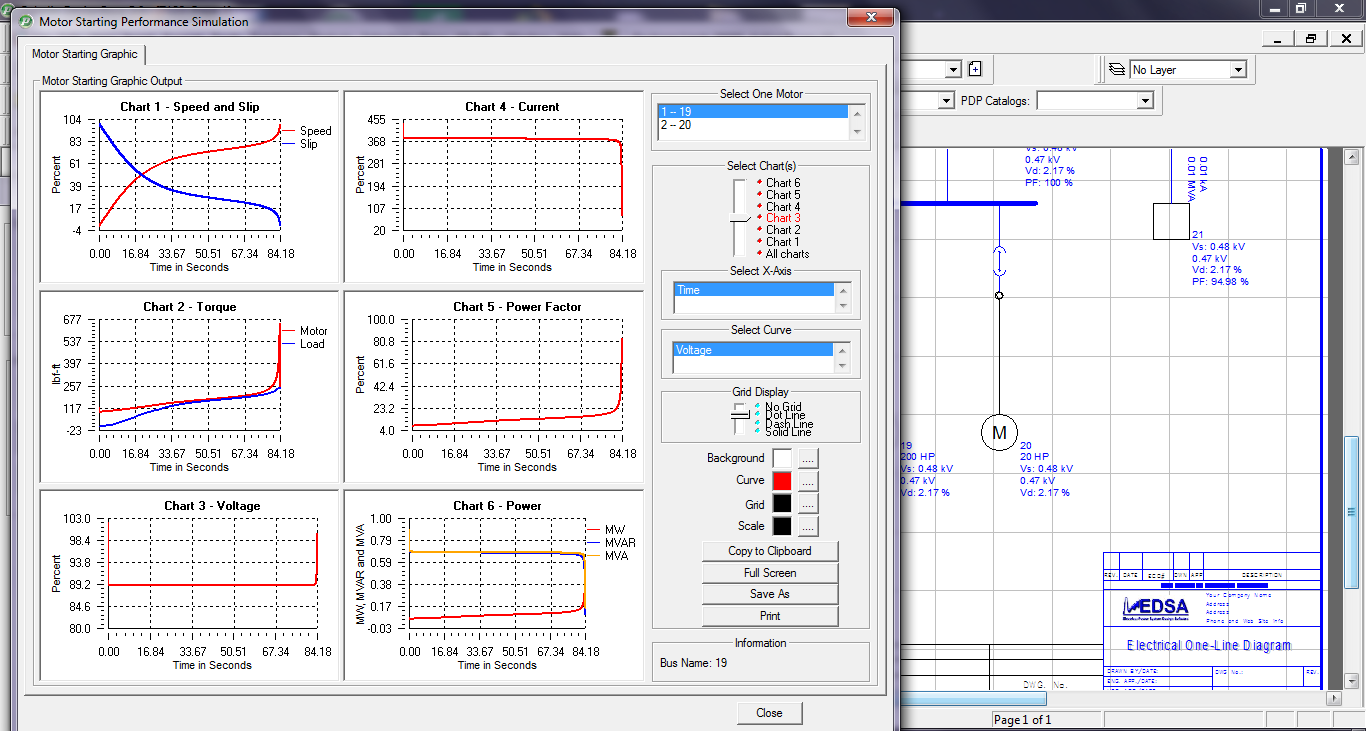This screenshot has width=1366, height=731.
Task: Click the new page icon in the toolbar
Action: click(975, 69)
